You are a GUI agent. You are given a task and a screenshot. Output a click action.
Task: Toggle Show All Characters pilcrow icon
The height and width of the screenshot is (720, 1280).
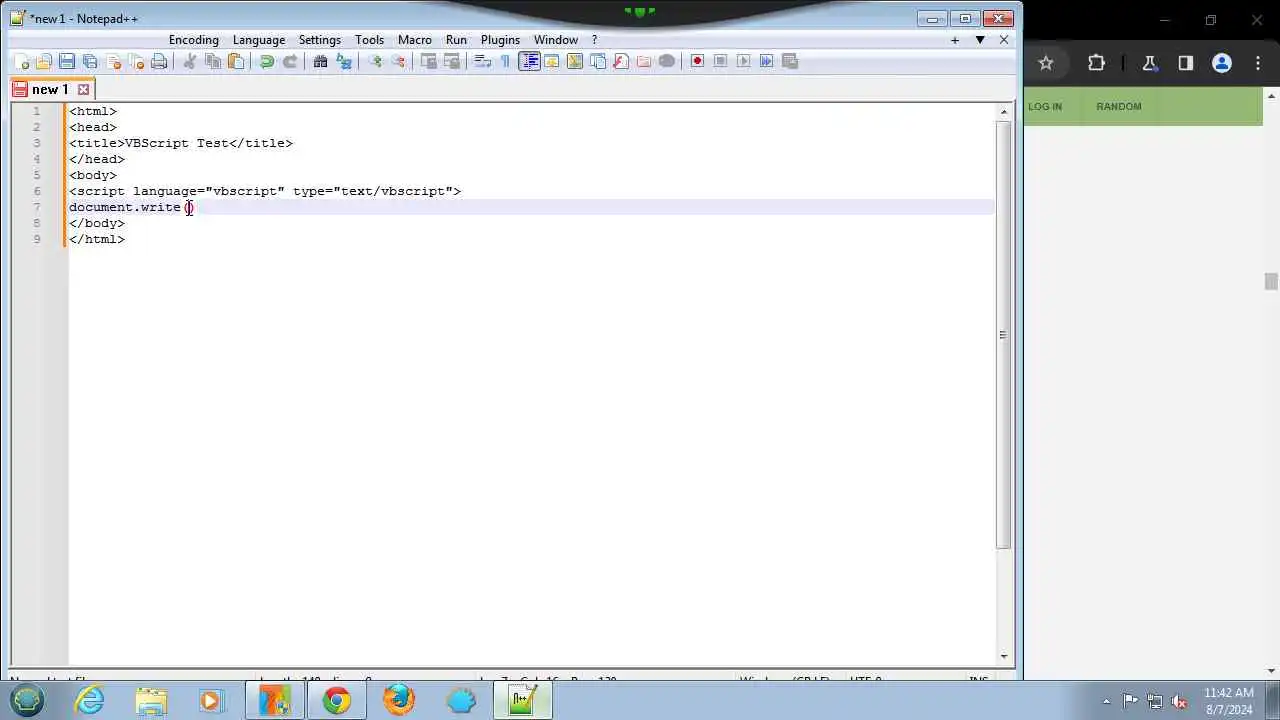505,61
